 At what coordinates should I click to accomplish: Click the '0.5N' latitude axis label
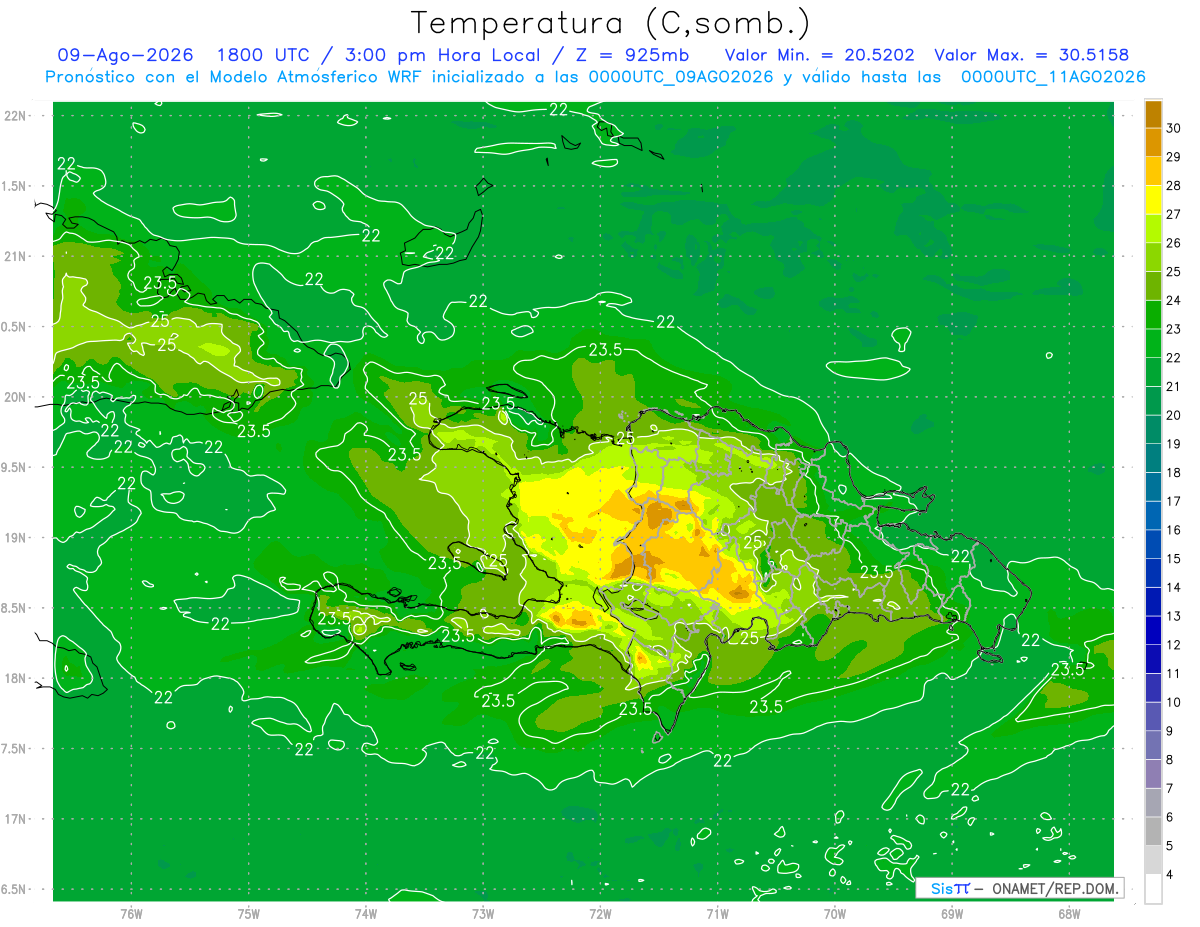point(15,327)
